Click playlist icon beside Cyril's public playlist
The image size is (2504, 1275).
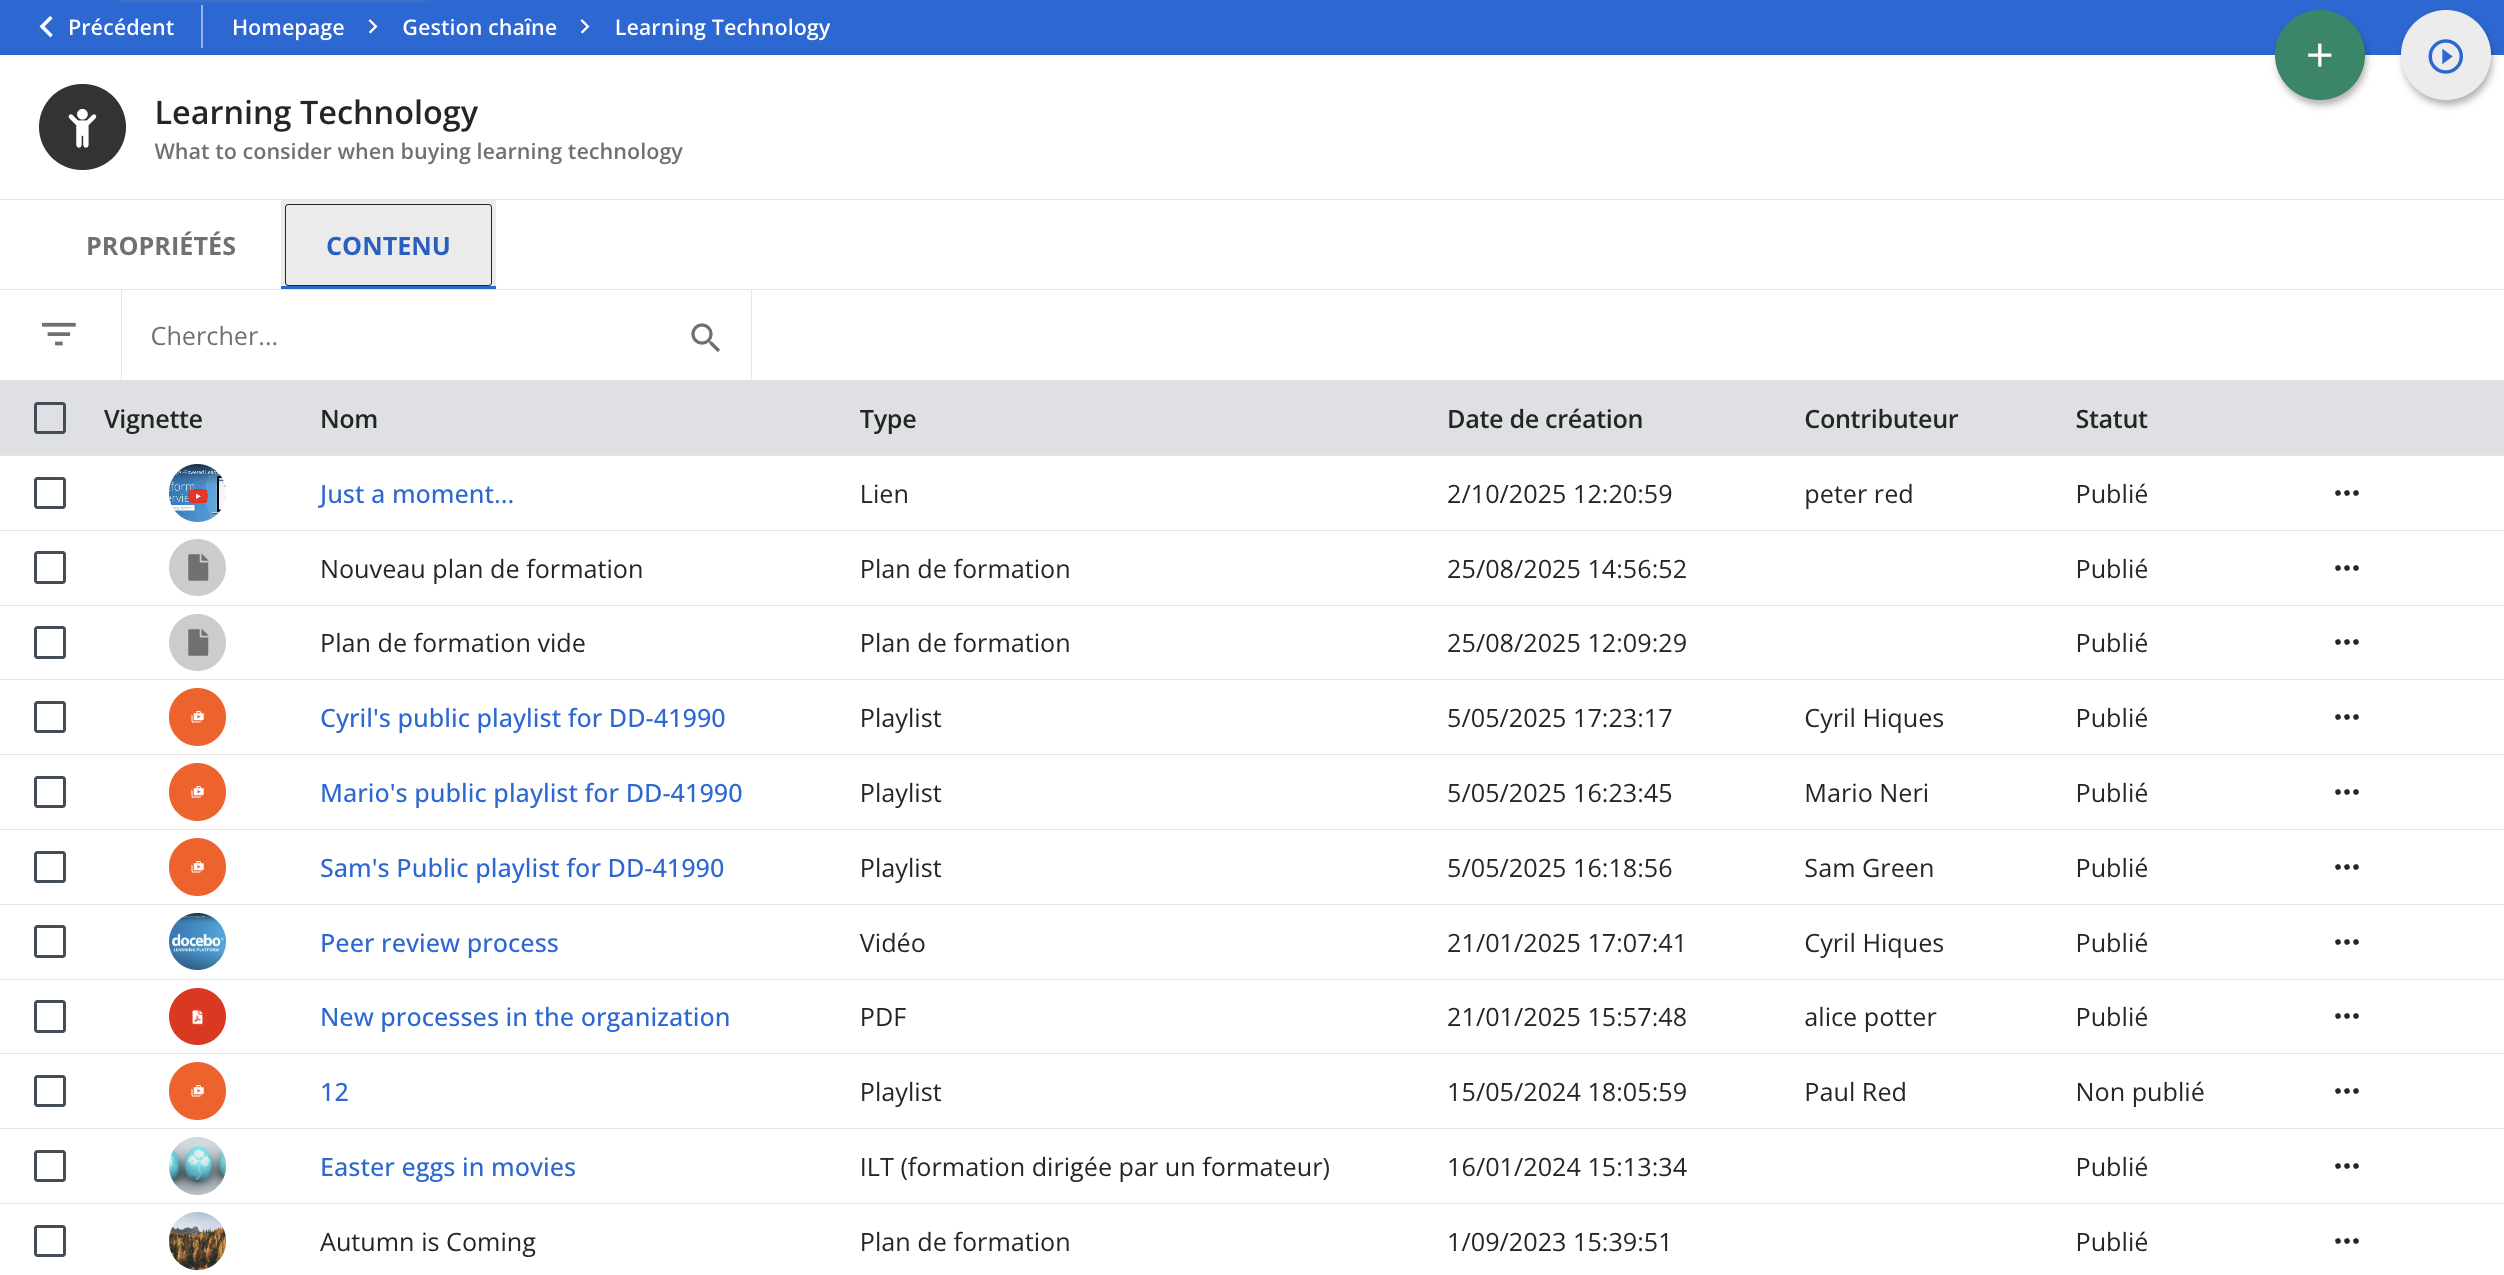point(197,717)
